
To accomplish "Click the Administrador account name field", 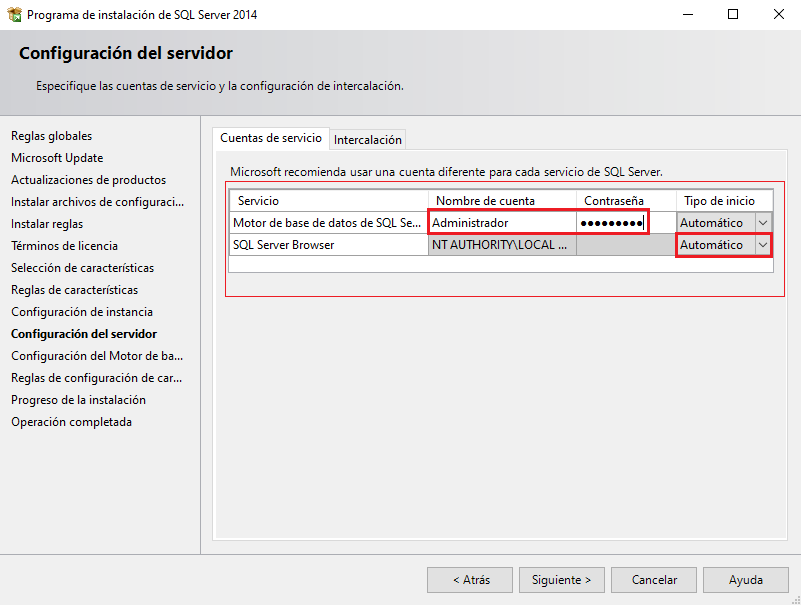I will (x=502, y=223).
